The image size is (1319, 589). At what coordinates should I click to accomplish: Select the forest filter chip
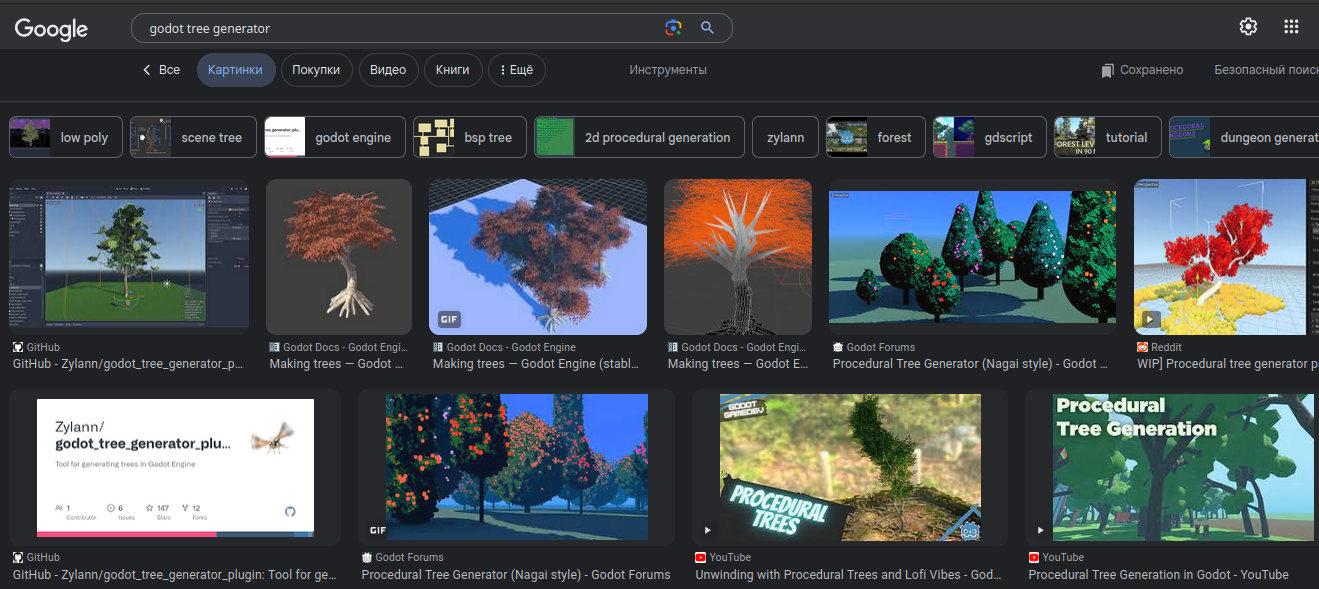click(x=876, y=137)
